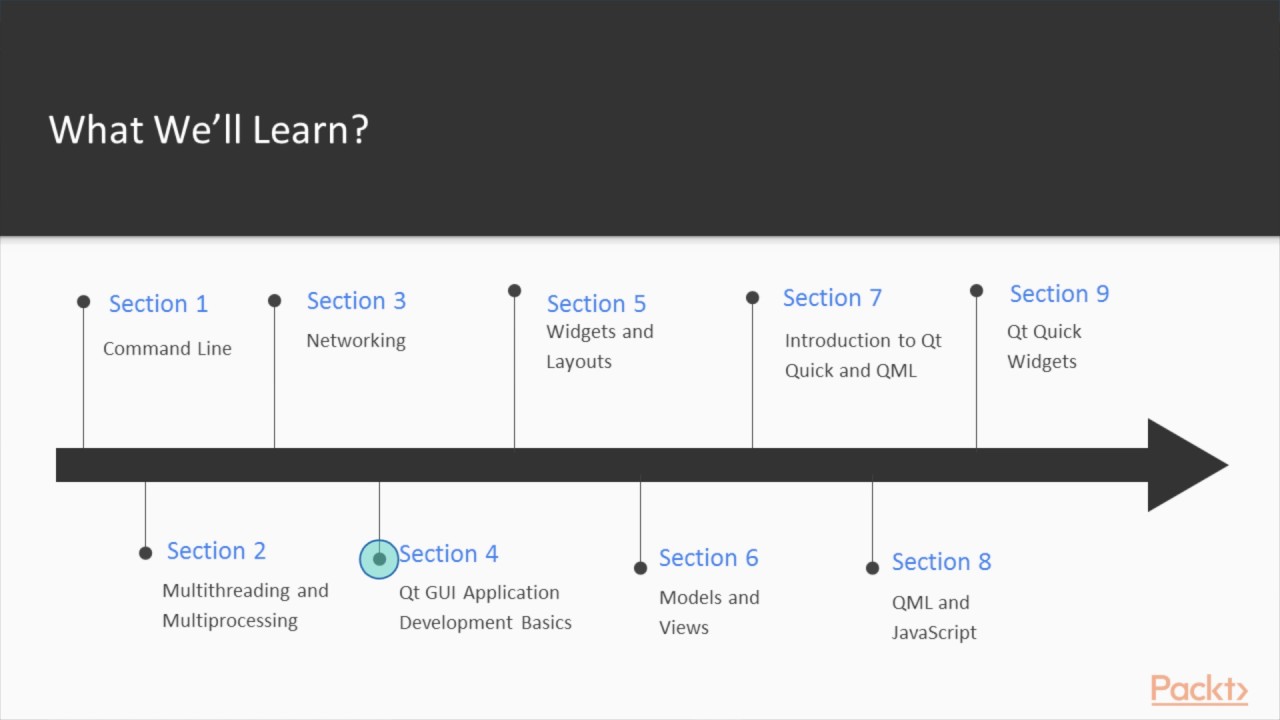The width and height of the screenshot is (1280, 720).
Task: Click the Section 6 timeline dot
Action: coord(640,568)
